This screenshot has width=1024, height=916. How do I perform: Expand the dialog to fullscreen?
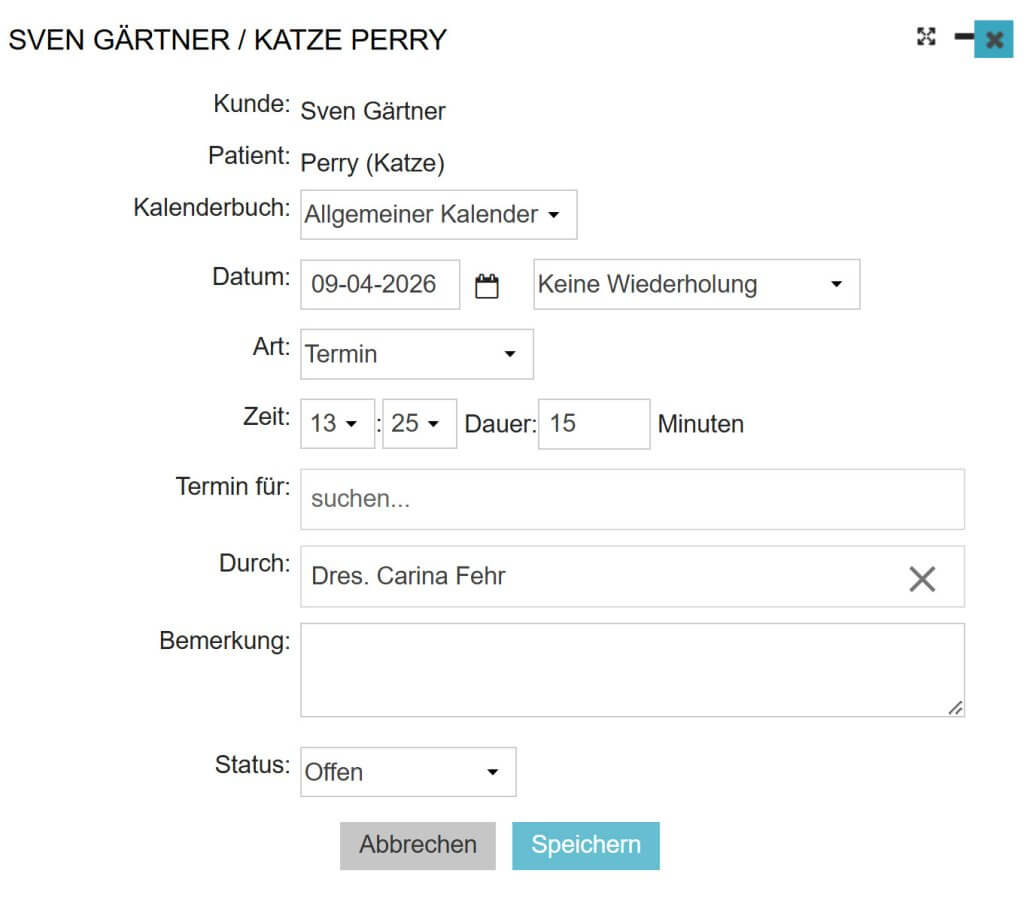(x=926, y=37)
